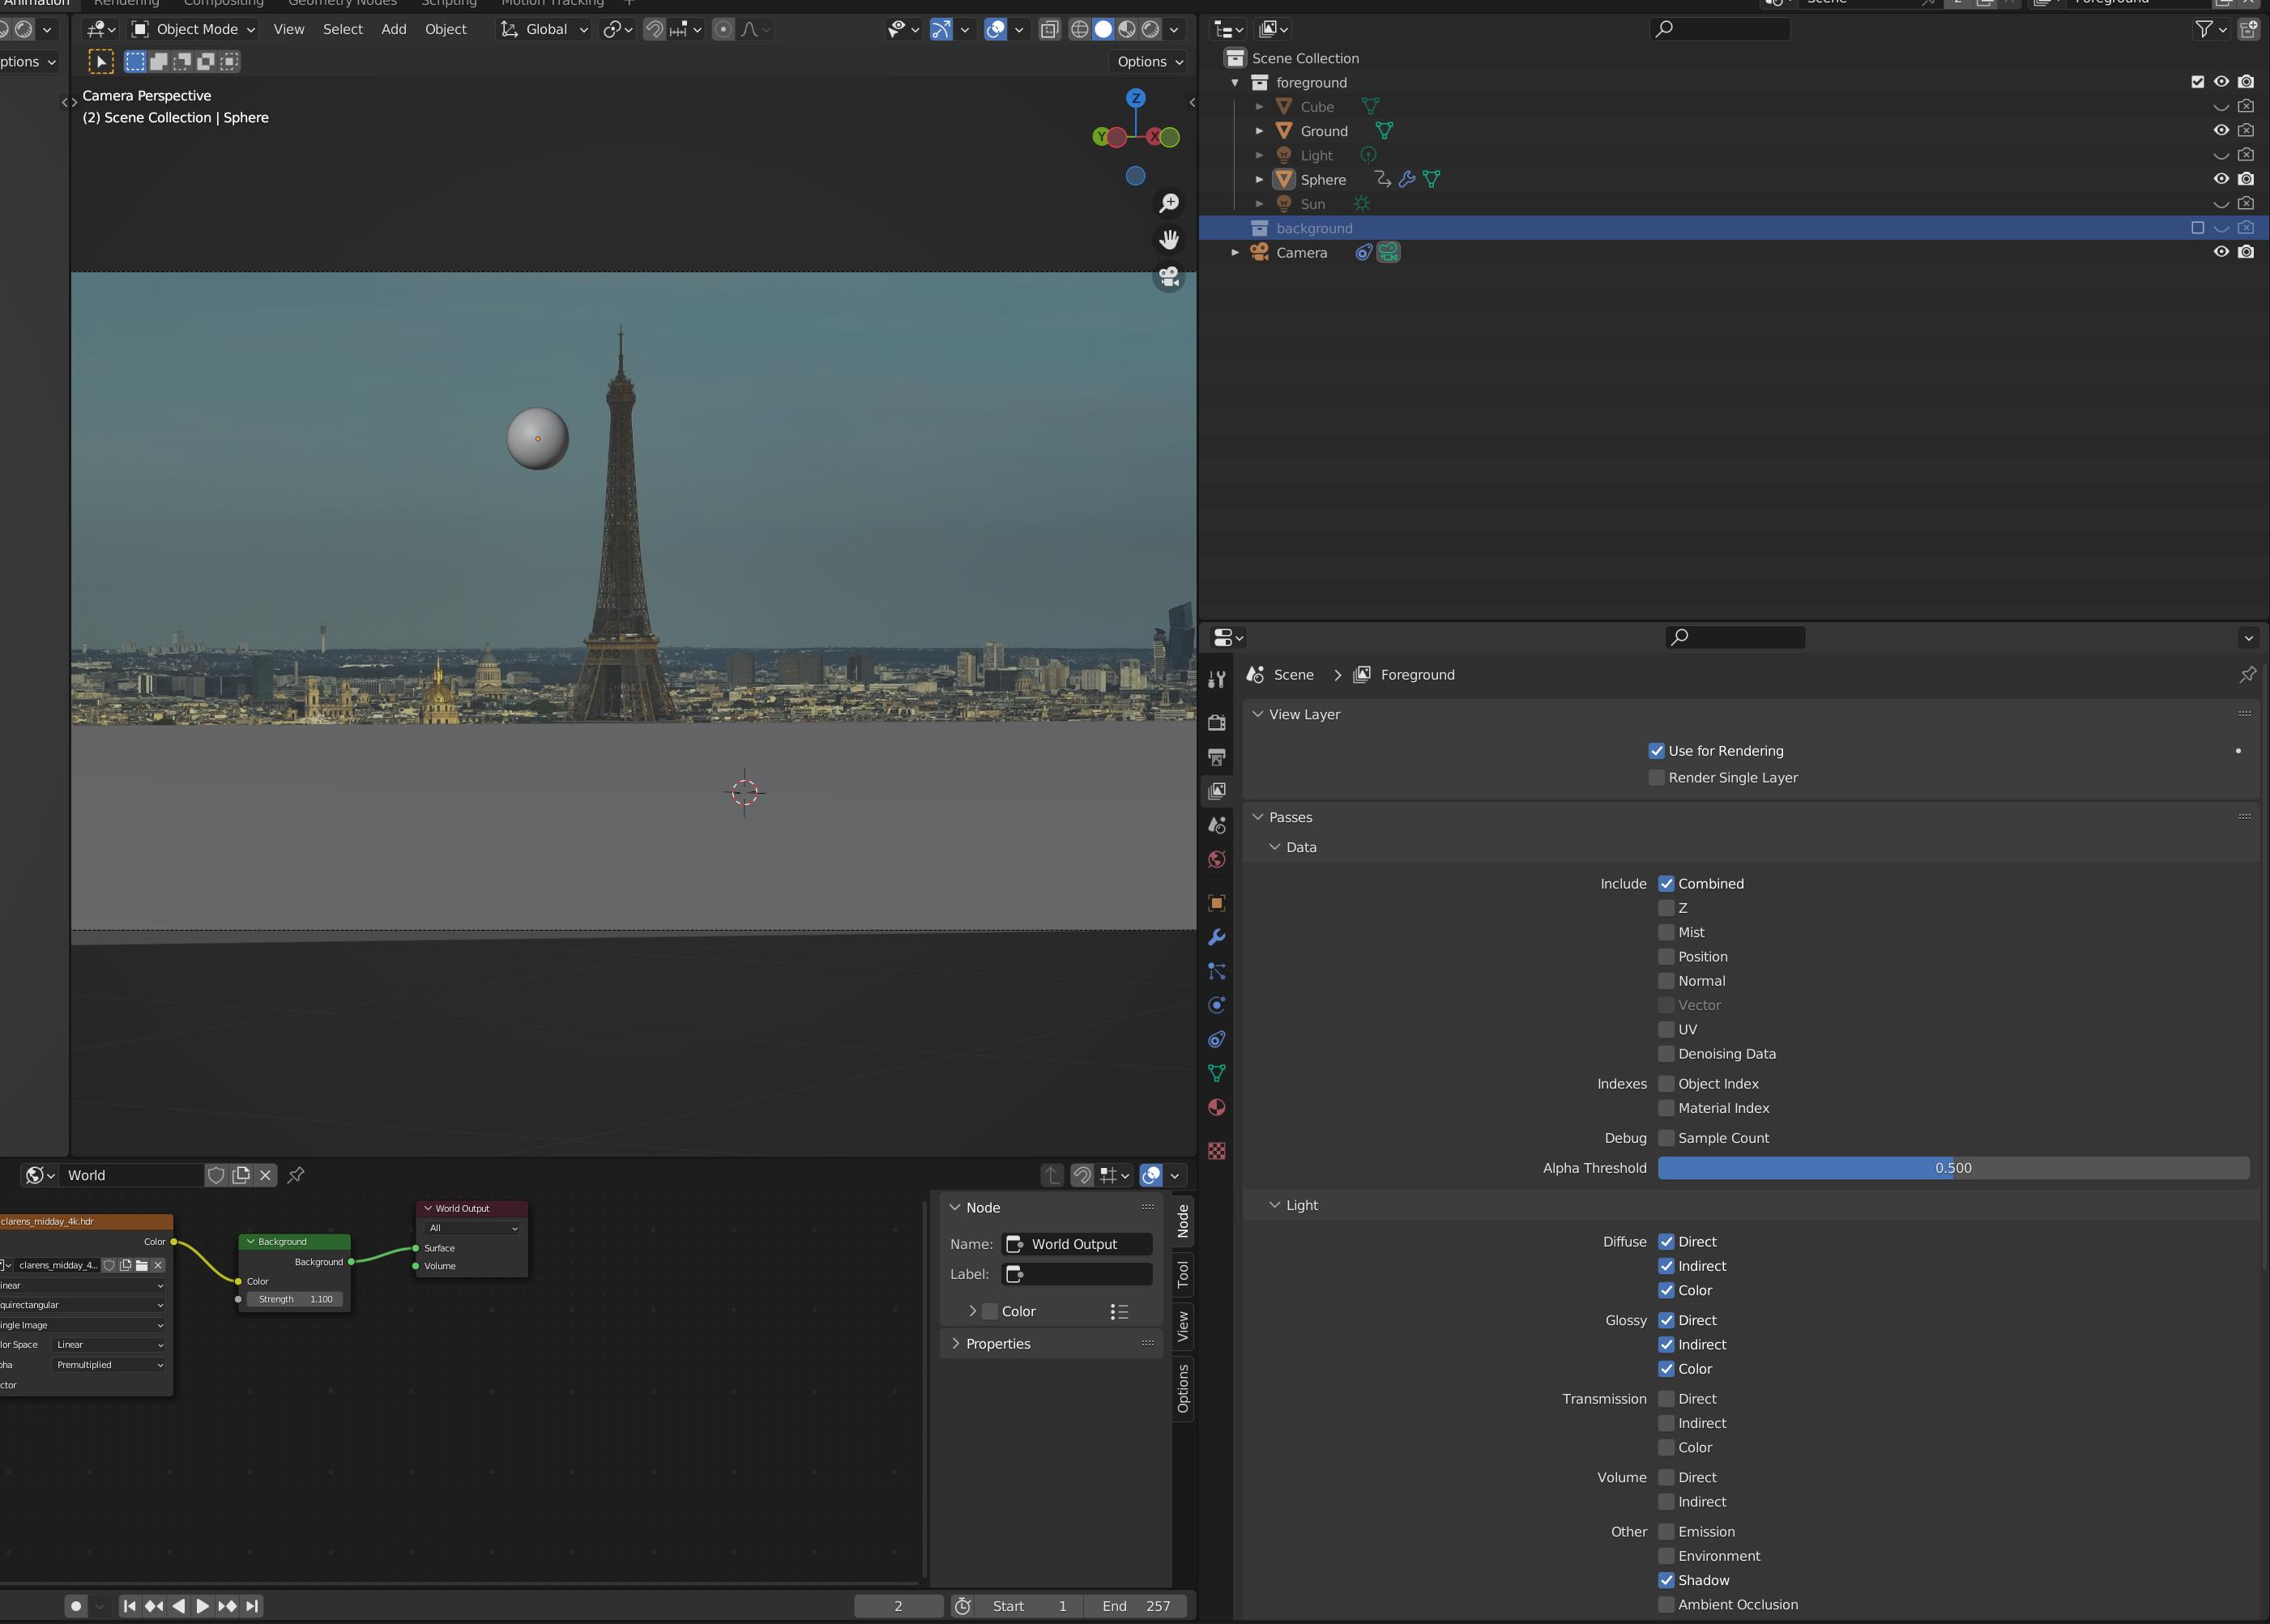The image size is (2270, 1624).
Task: Select solid viewport shading mode
Action: tap(1103, 29)
